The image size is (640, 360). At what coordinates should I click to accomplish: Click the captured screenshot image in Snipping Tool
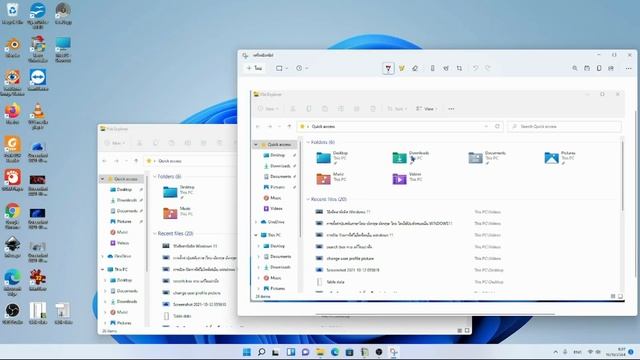tap(437, 196)
